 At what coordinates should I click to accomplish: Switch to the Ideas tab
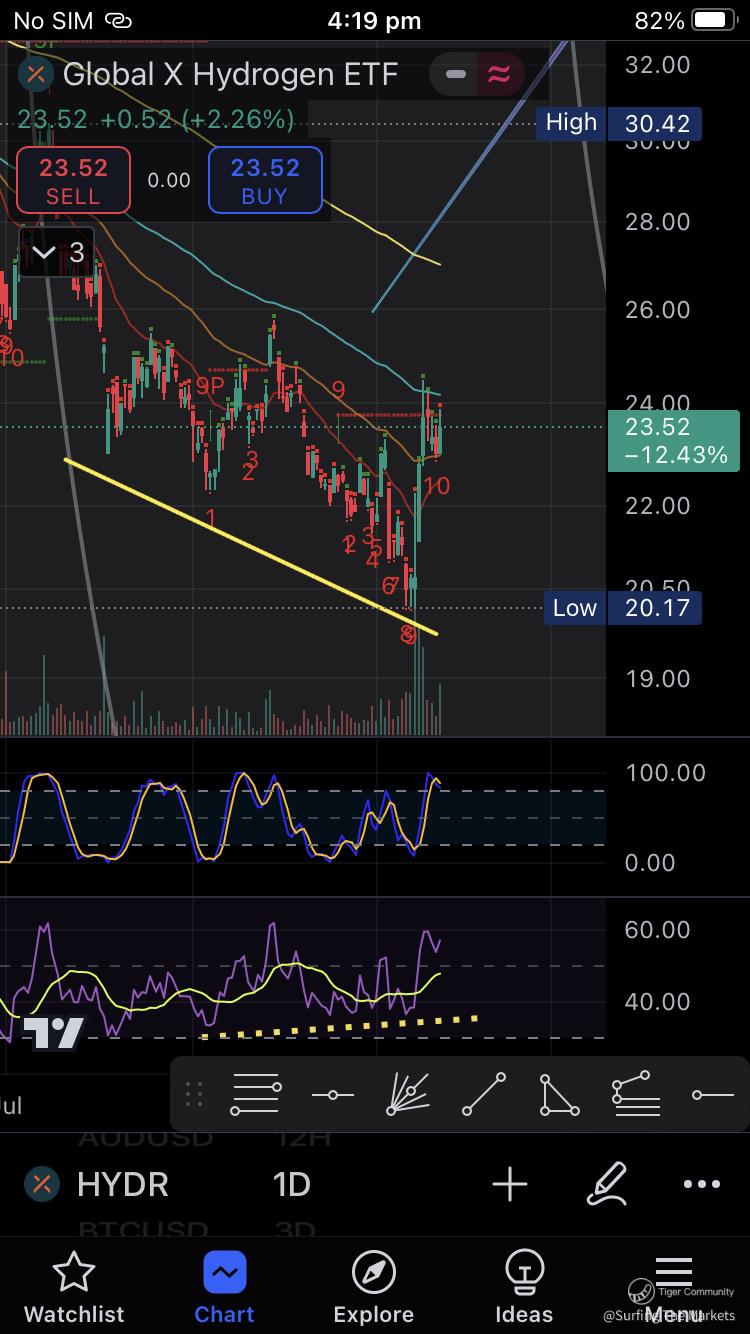(524, 1288)
